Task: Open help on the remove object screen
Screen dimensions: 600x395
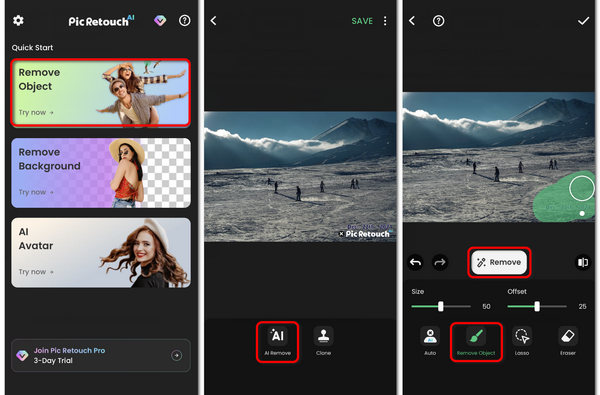Action: click(439, 21)
